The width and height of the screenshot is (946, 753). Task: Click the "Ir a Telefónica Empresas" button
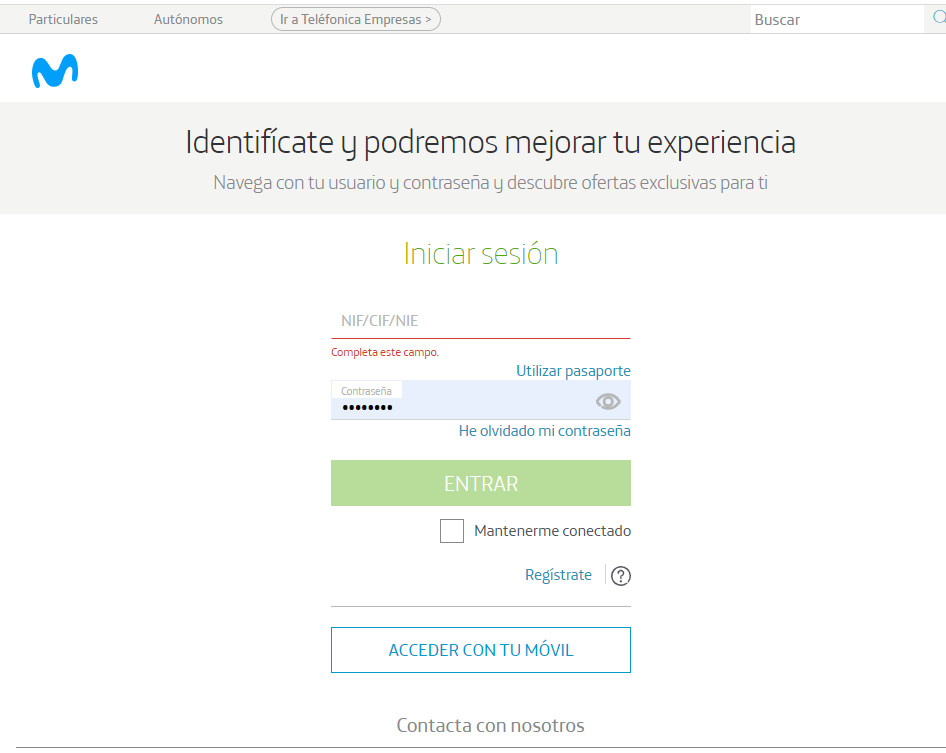click(x=355, y=18)
